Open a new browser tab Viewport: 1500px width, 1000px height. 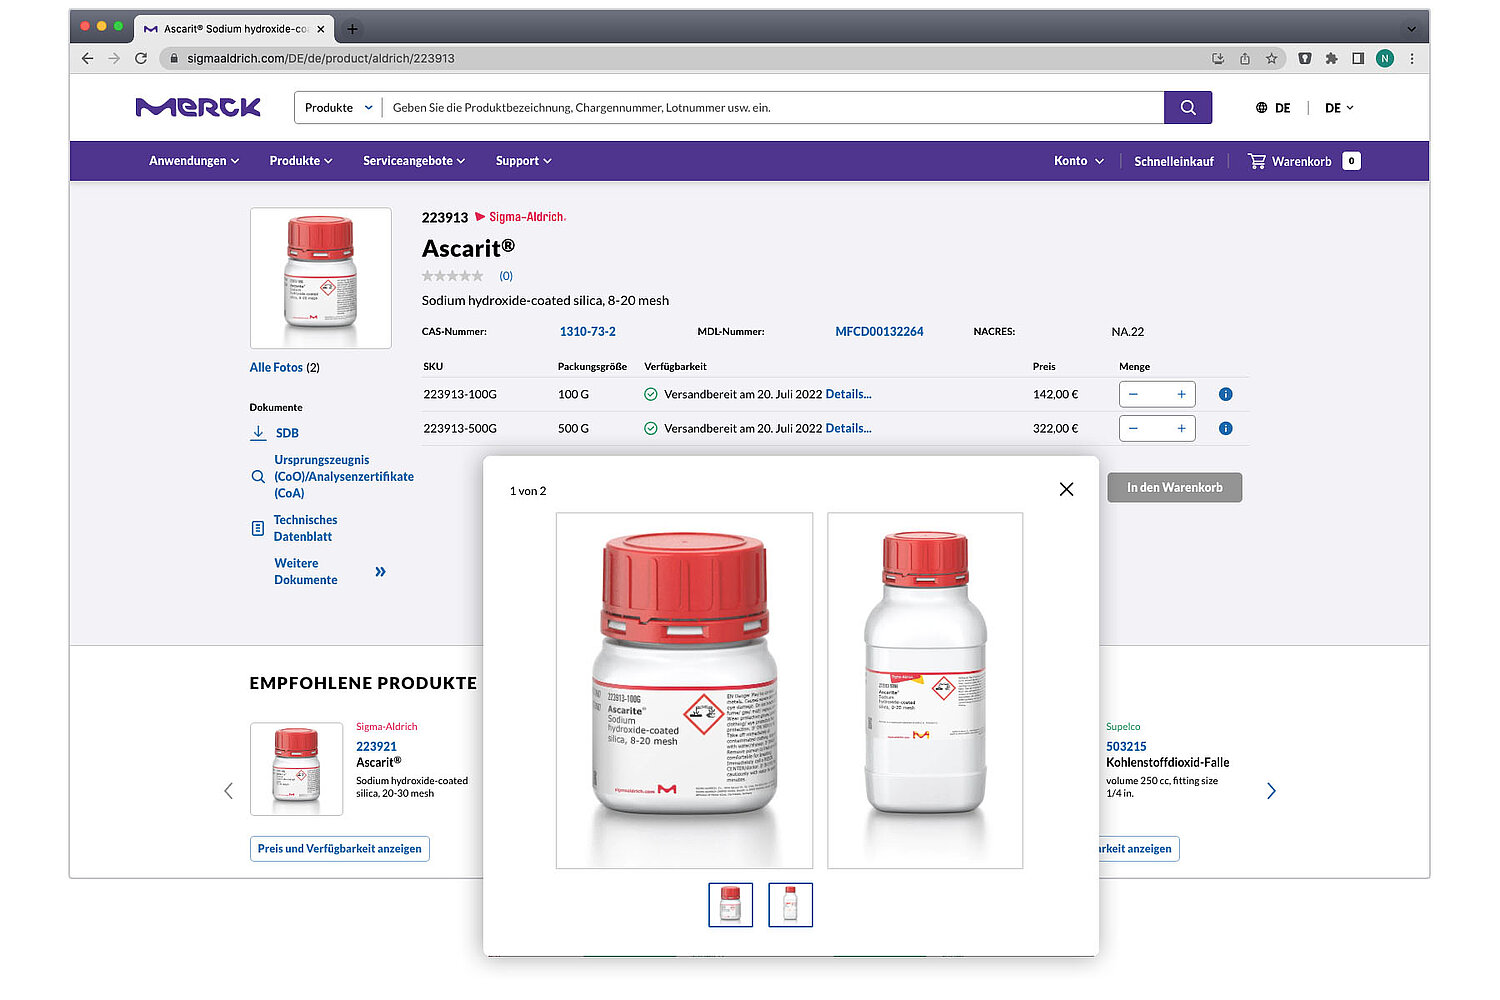click(x=352, y=29)
